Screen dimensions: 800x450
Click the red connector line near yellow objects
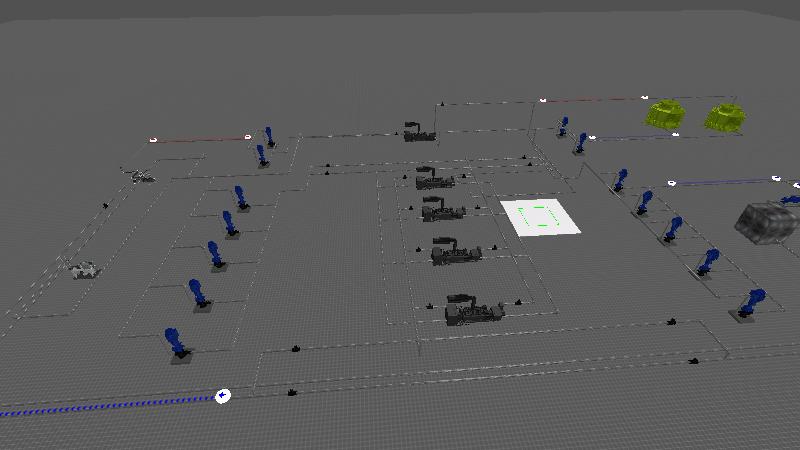pos(590,100)
